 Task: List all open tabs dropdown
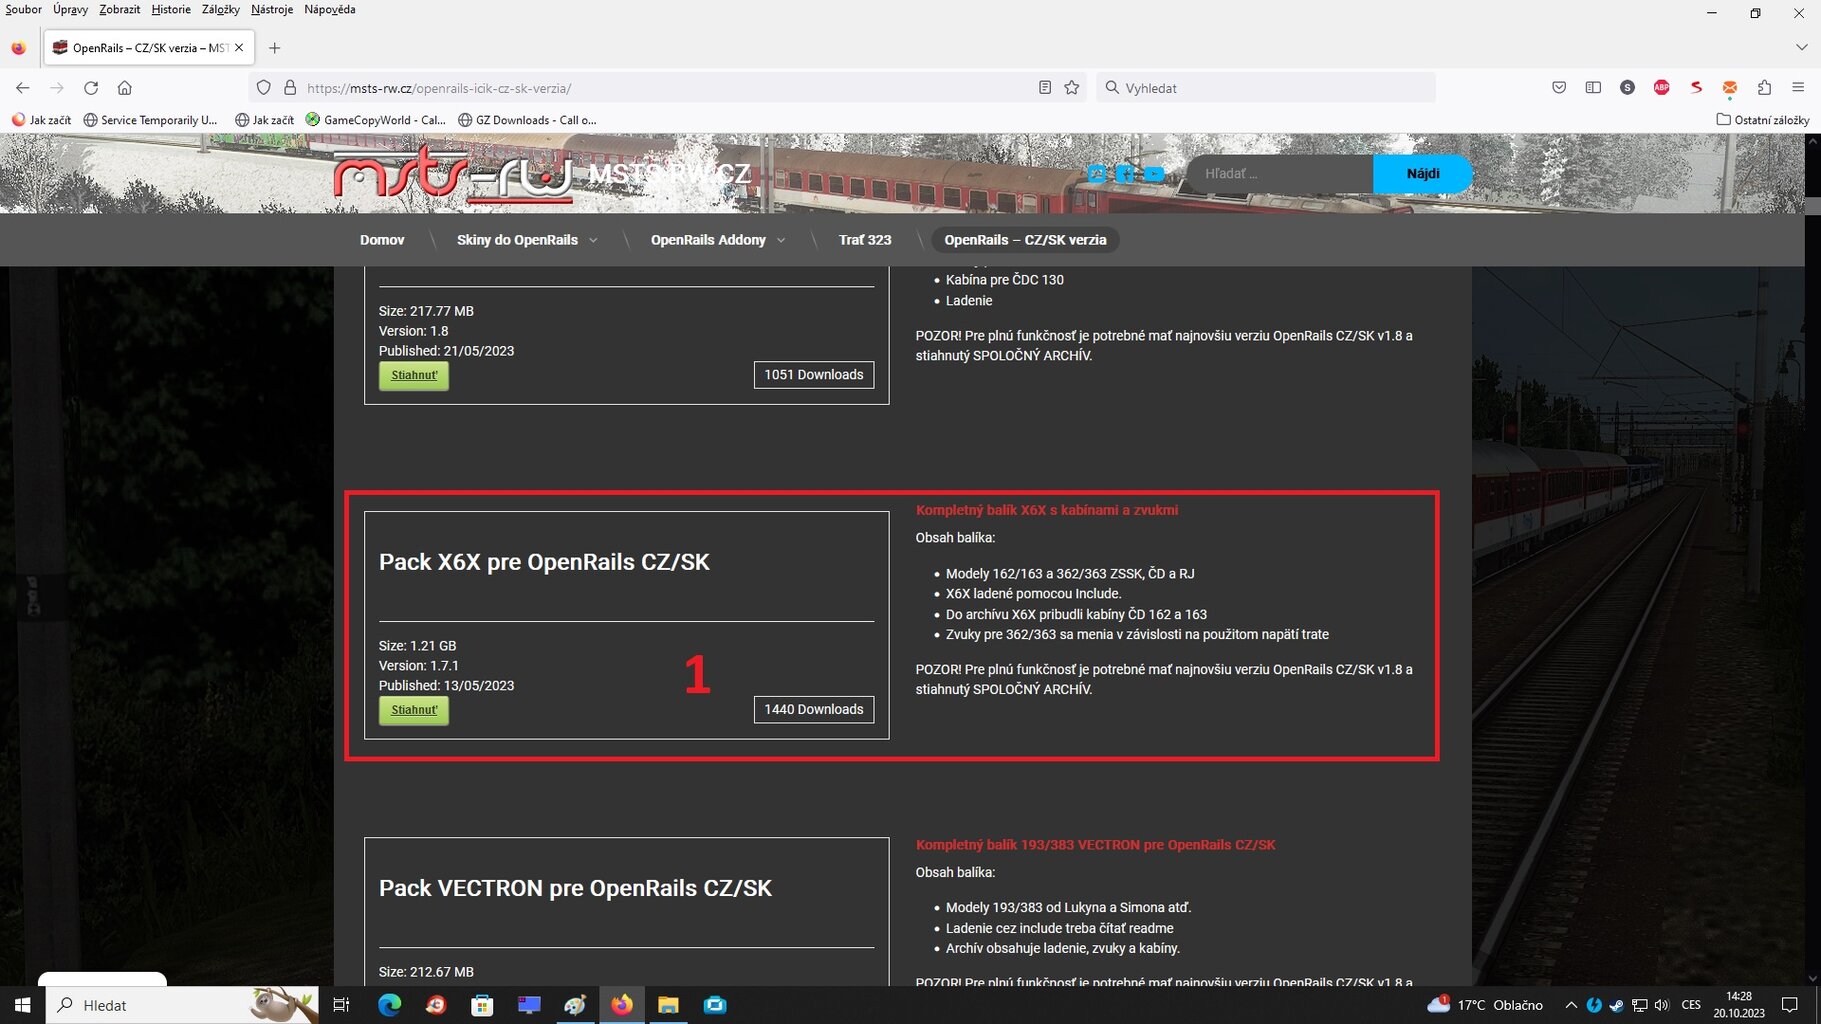click(x=1801, y=47)
